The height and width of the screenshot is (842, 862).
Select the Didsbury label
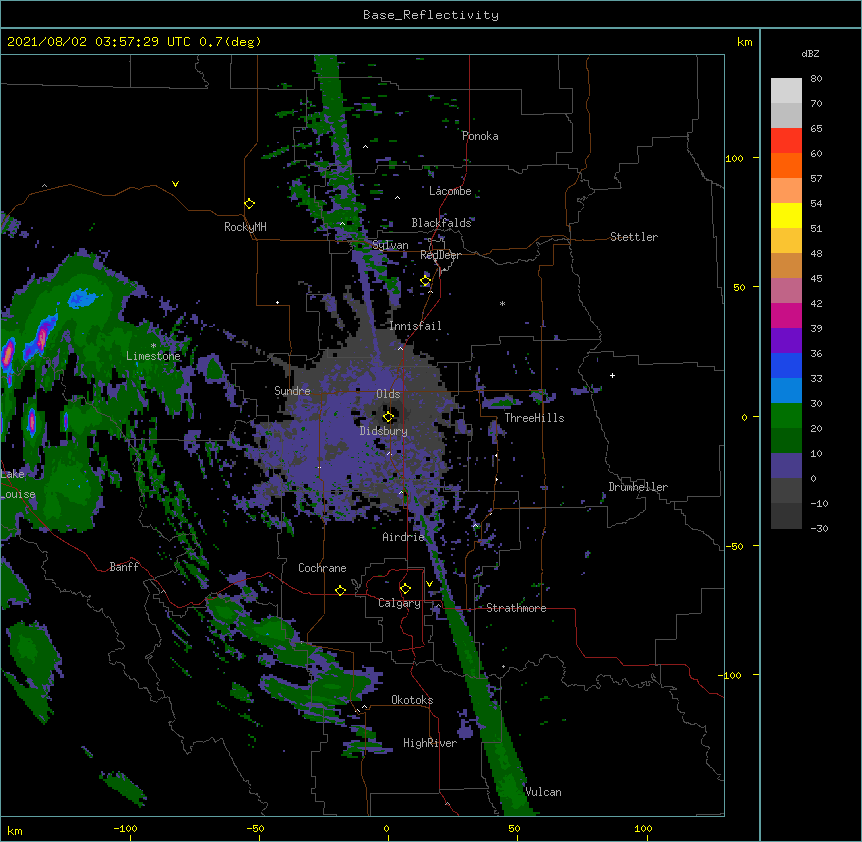[x=384, y=431]
